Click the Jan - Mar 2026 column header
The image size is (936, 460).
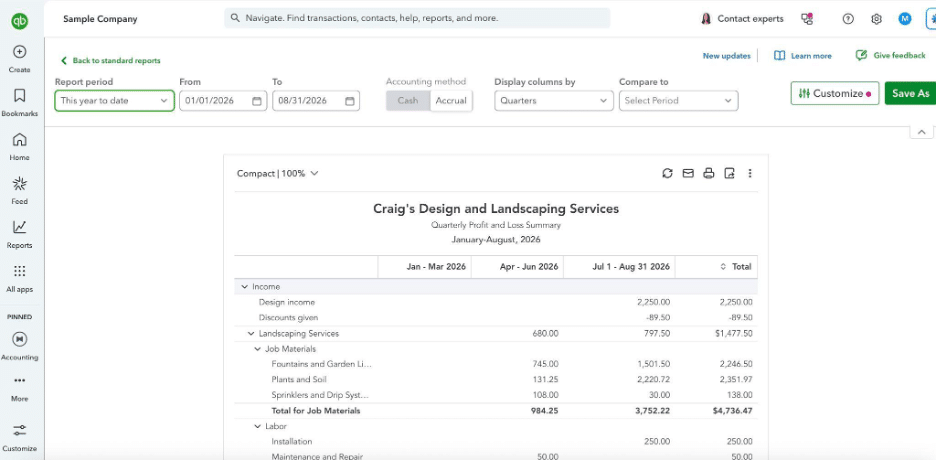click(425, 267)
